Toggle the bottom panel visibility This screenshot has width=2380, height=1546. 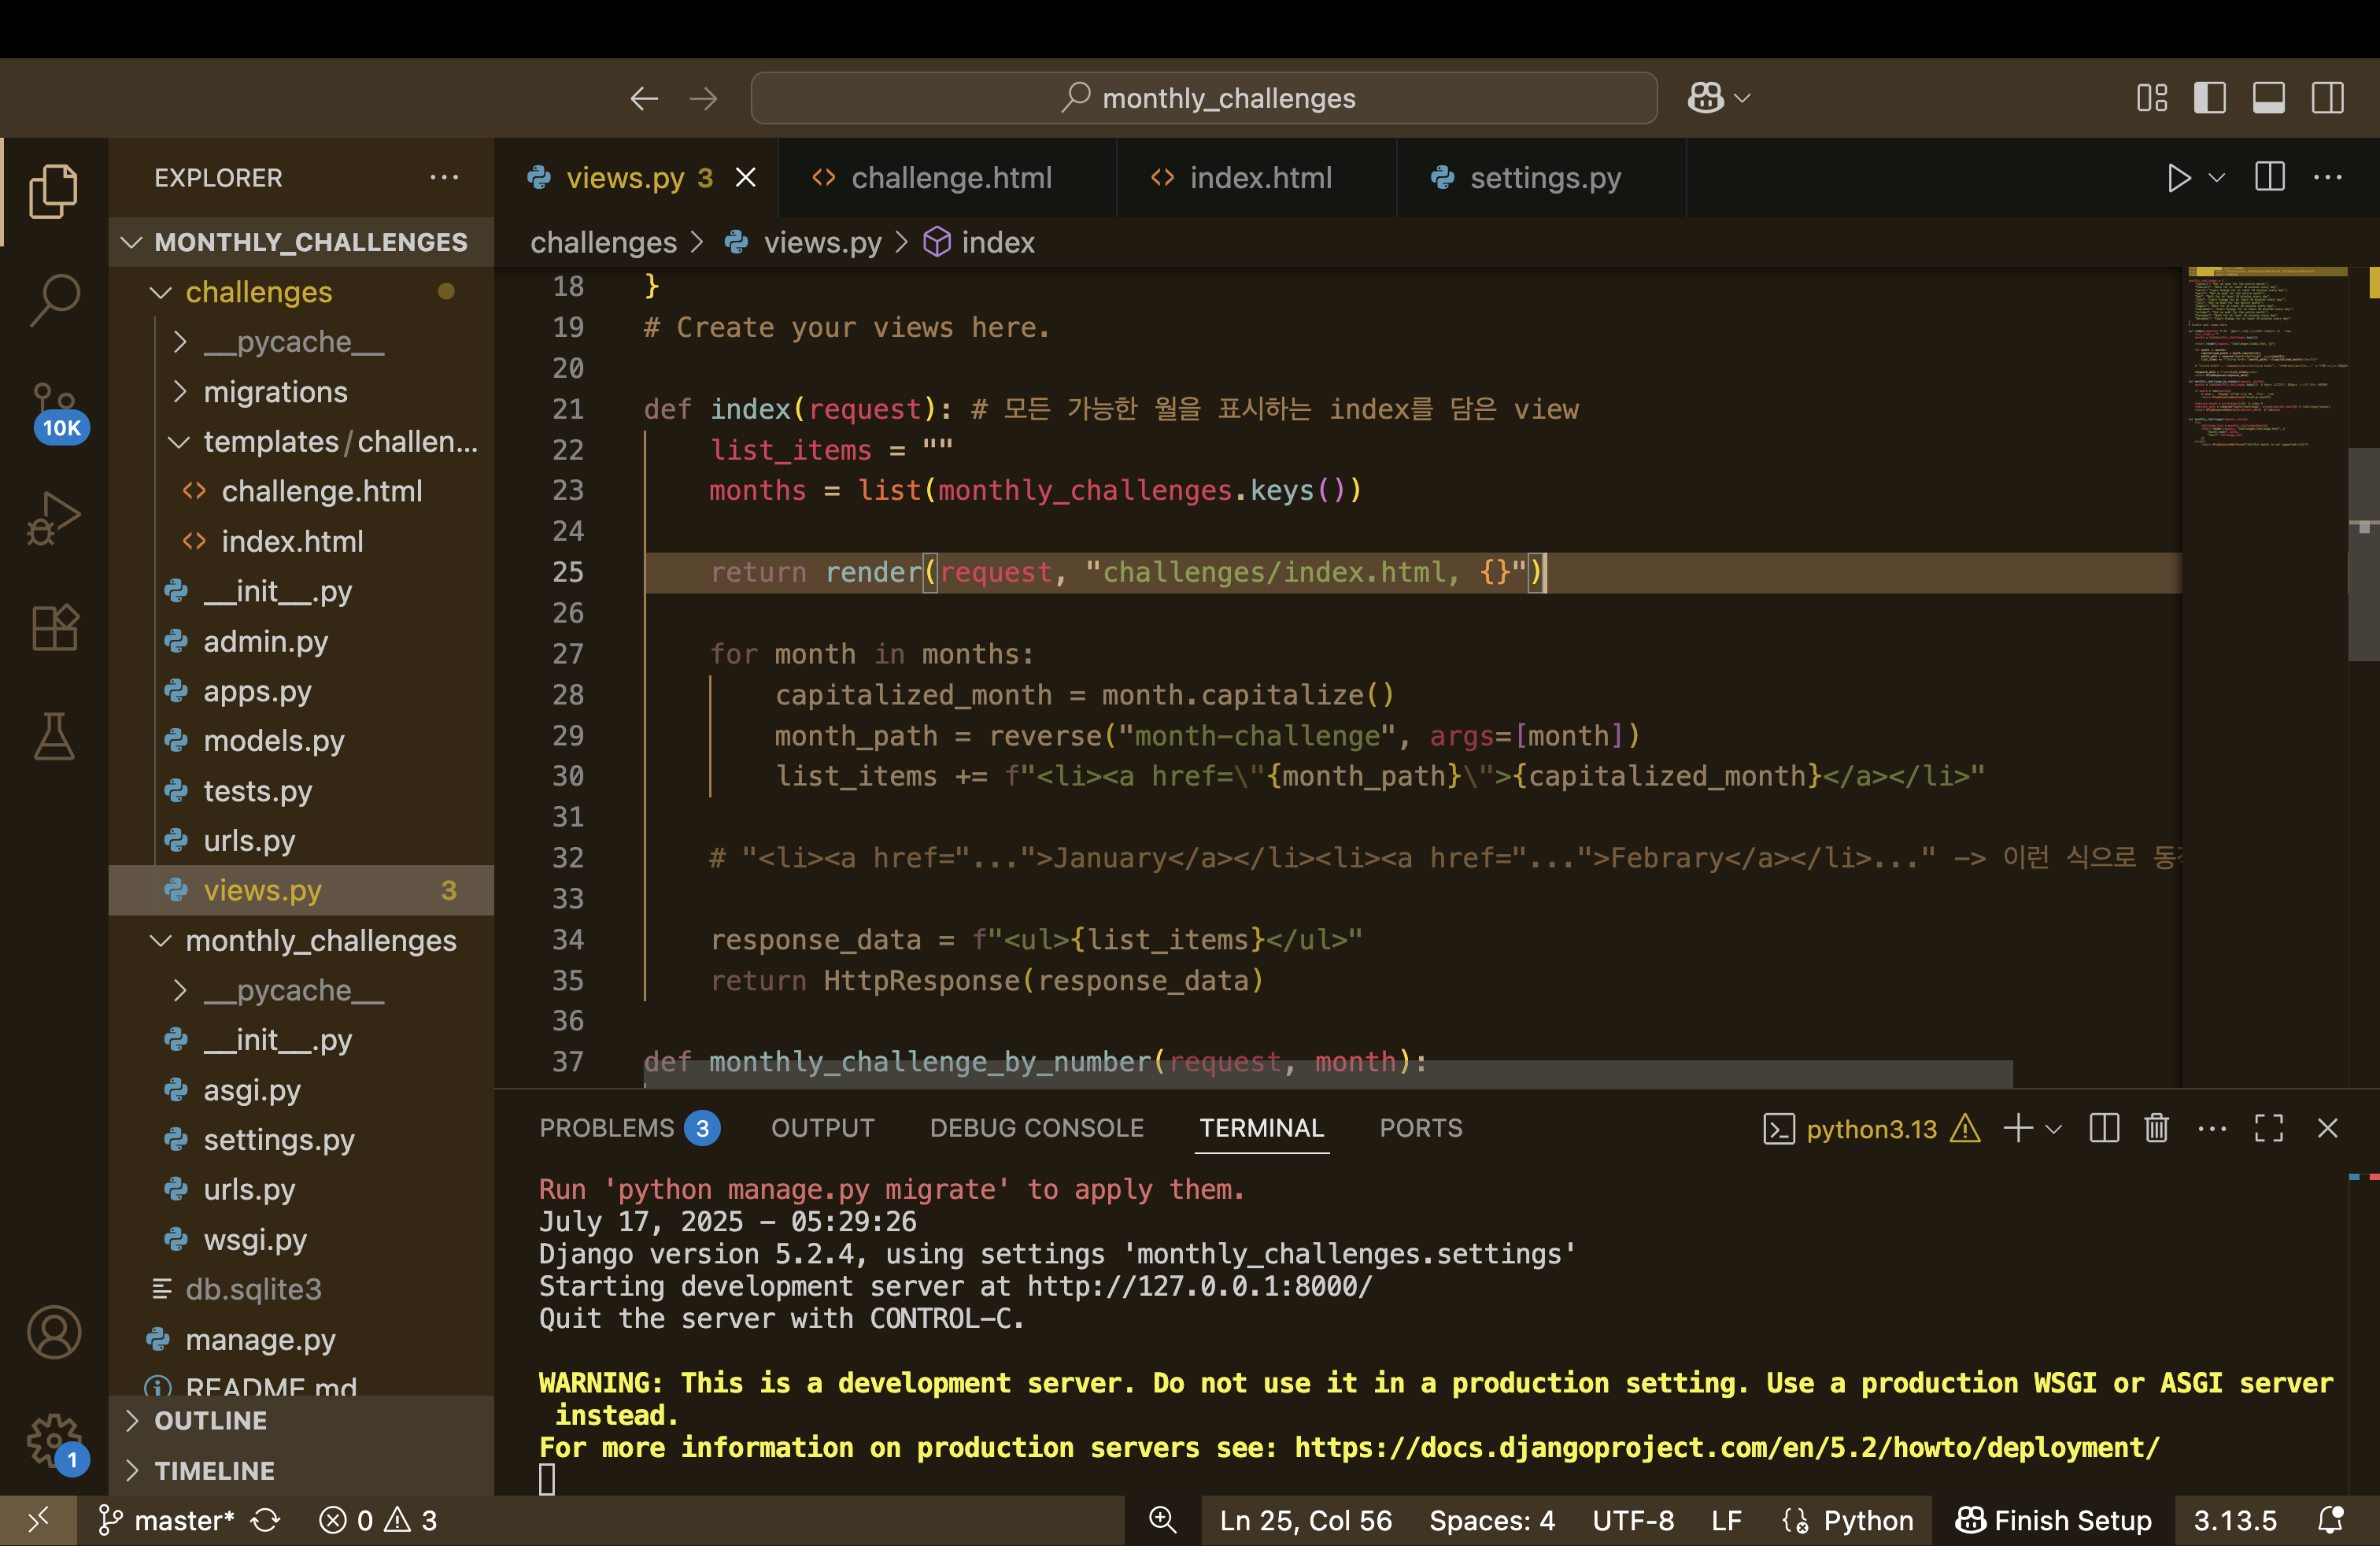click(2268, 98)
